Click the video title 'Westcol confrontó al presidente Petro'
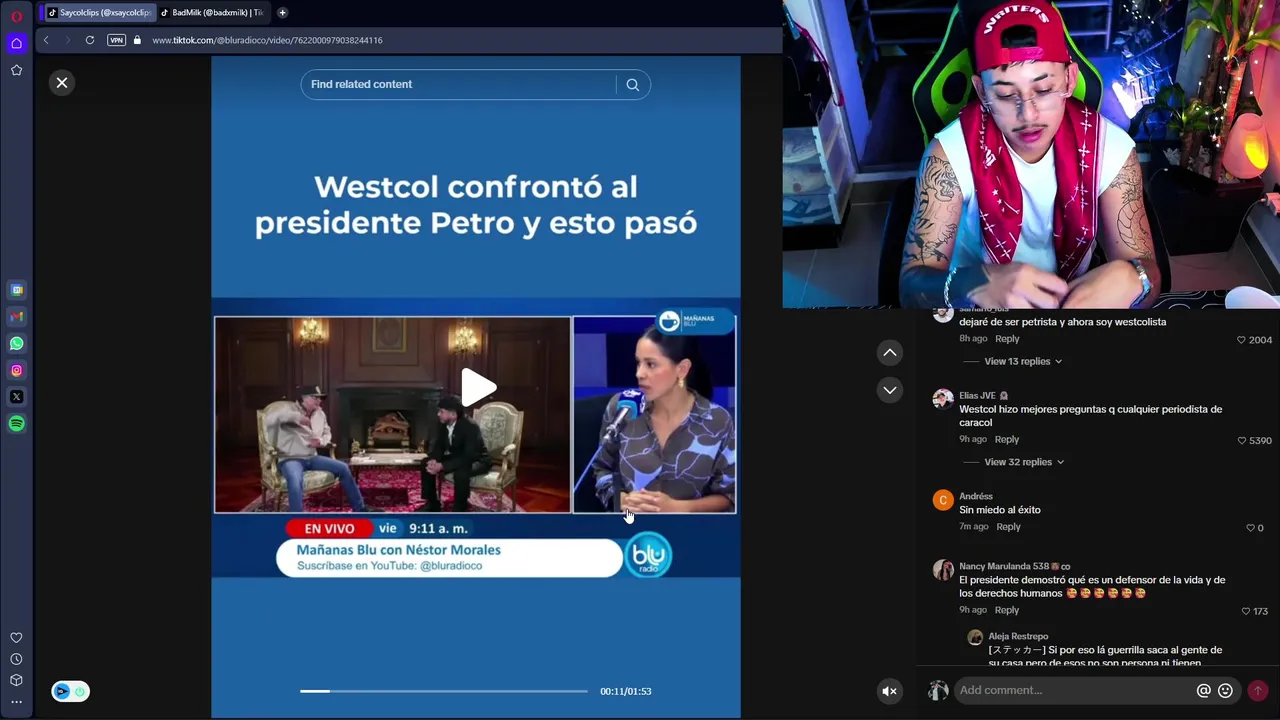 click(476, 204)
